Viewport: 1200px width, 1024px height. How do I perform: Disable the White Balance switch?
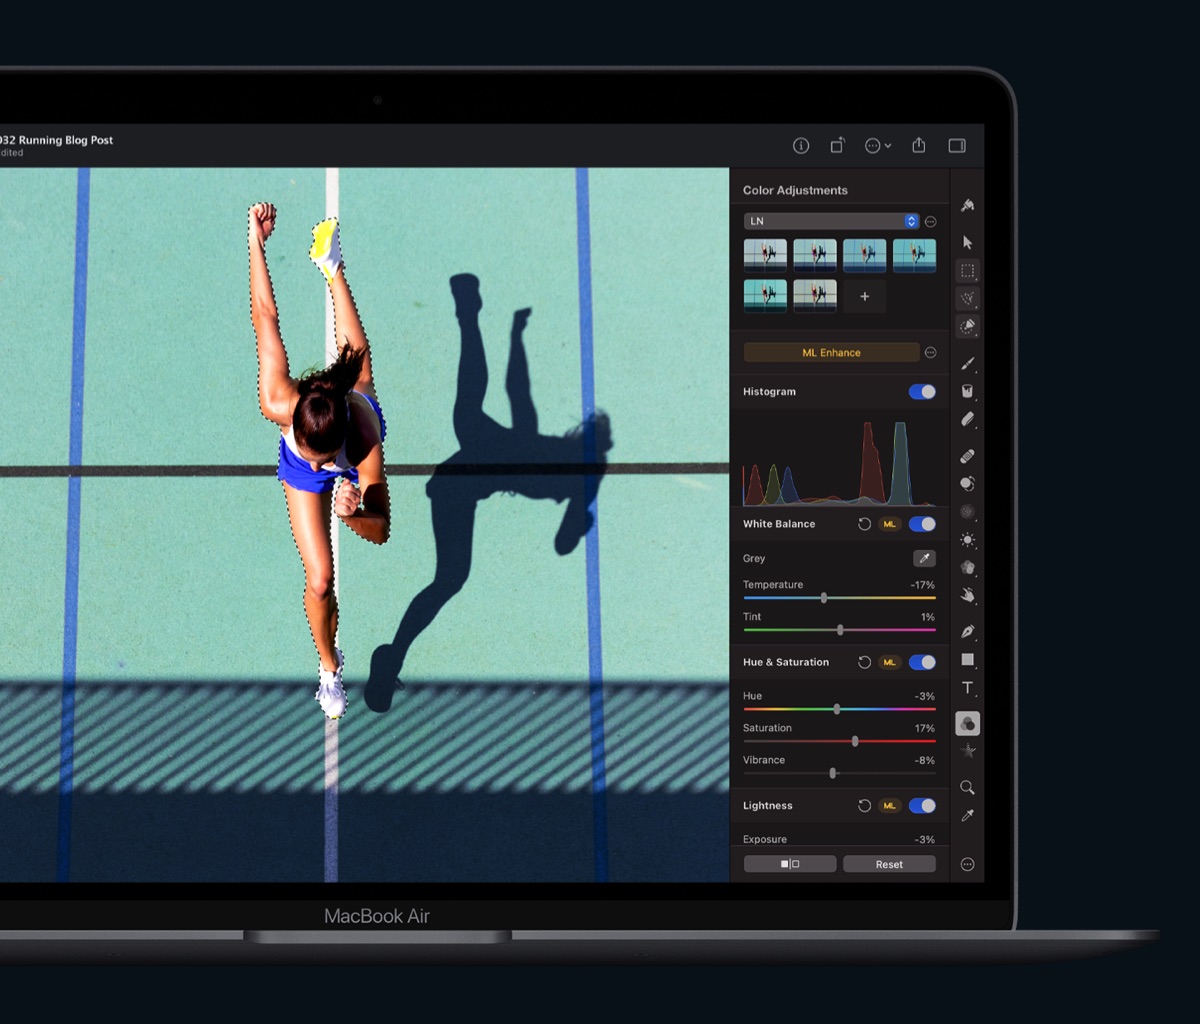tap(922, 524)
